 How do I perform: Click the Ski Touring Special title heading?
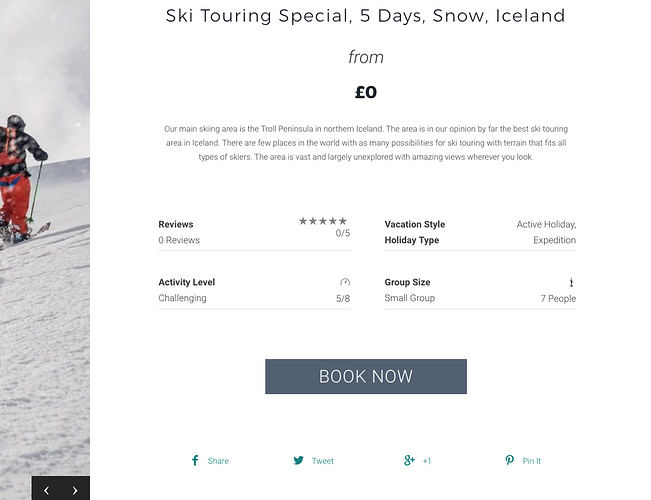pyautogui.click(x=365, y=16)
